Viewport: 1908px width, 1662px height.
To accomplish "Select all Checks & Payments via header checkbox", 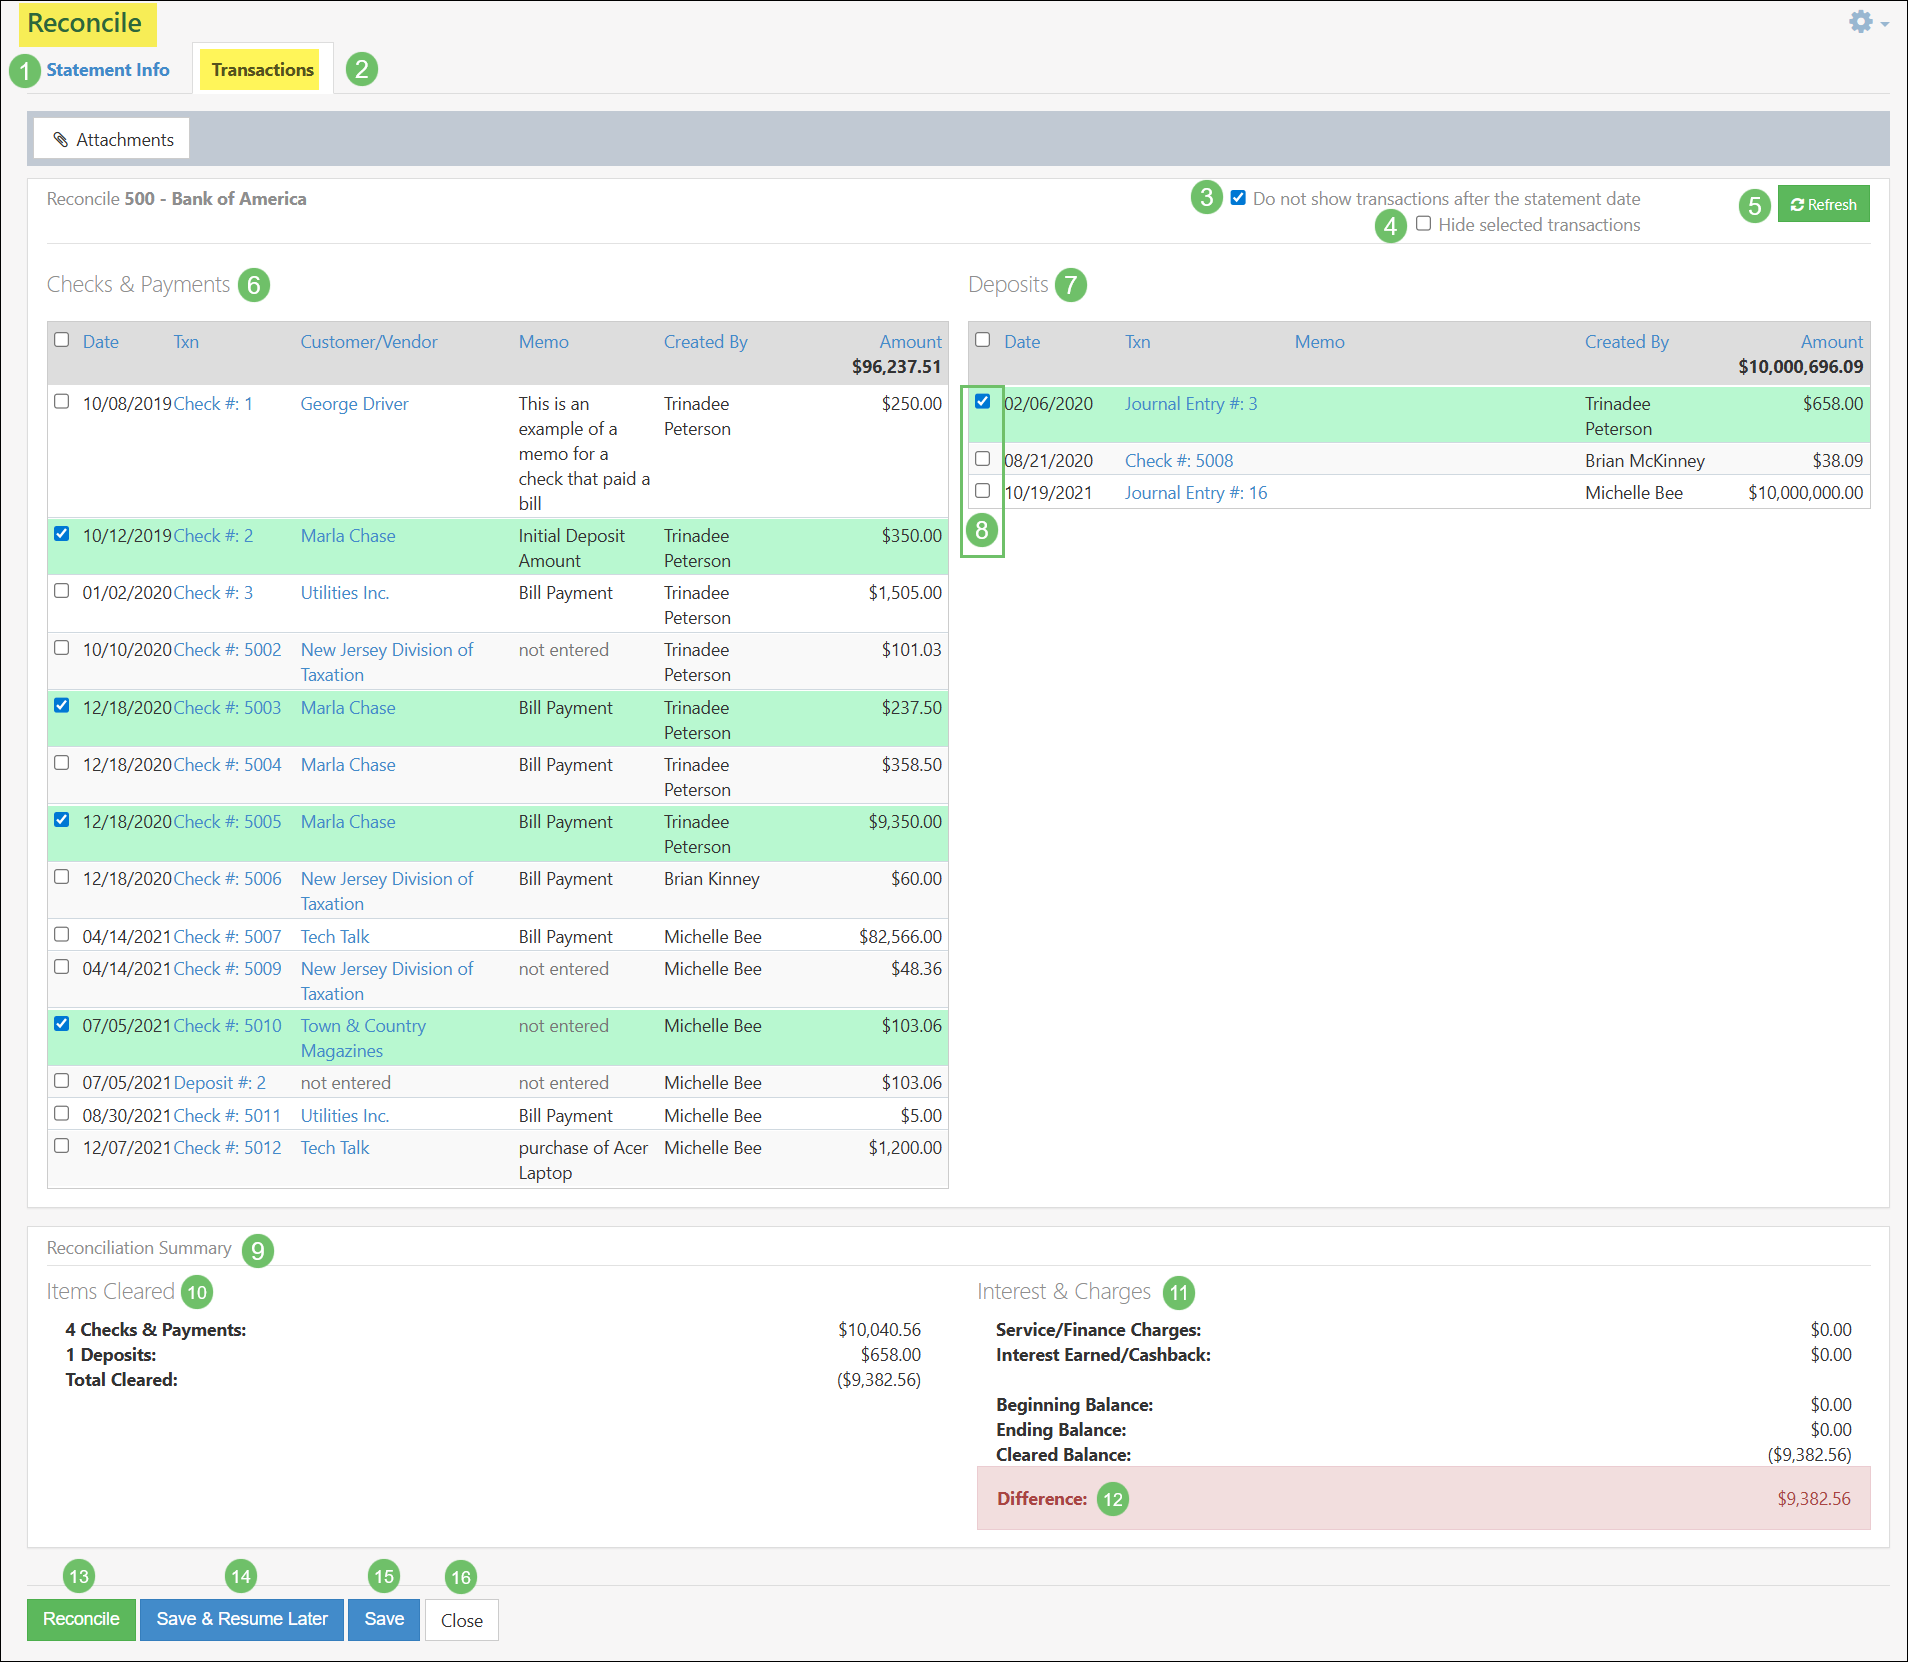I will pyautogui.click(x=62, y=340).
